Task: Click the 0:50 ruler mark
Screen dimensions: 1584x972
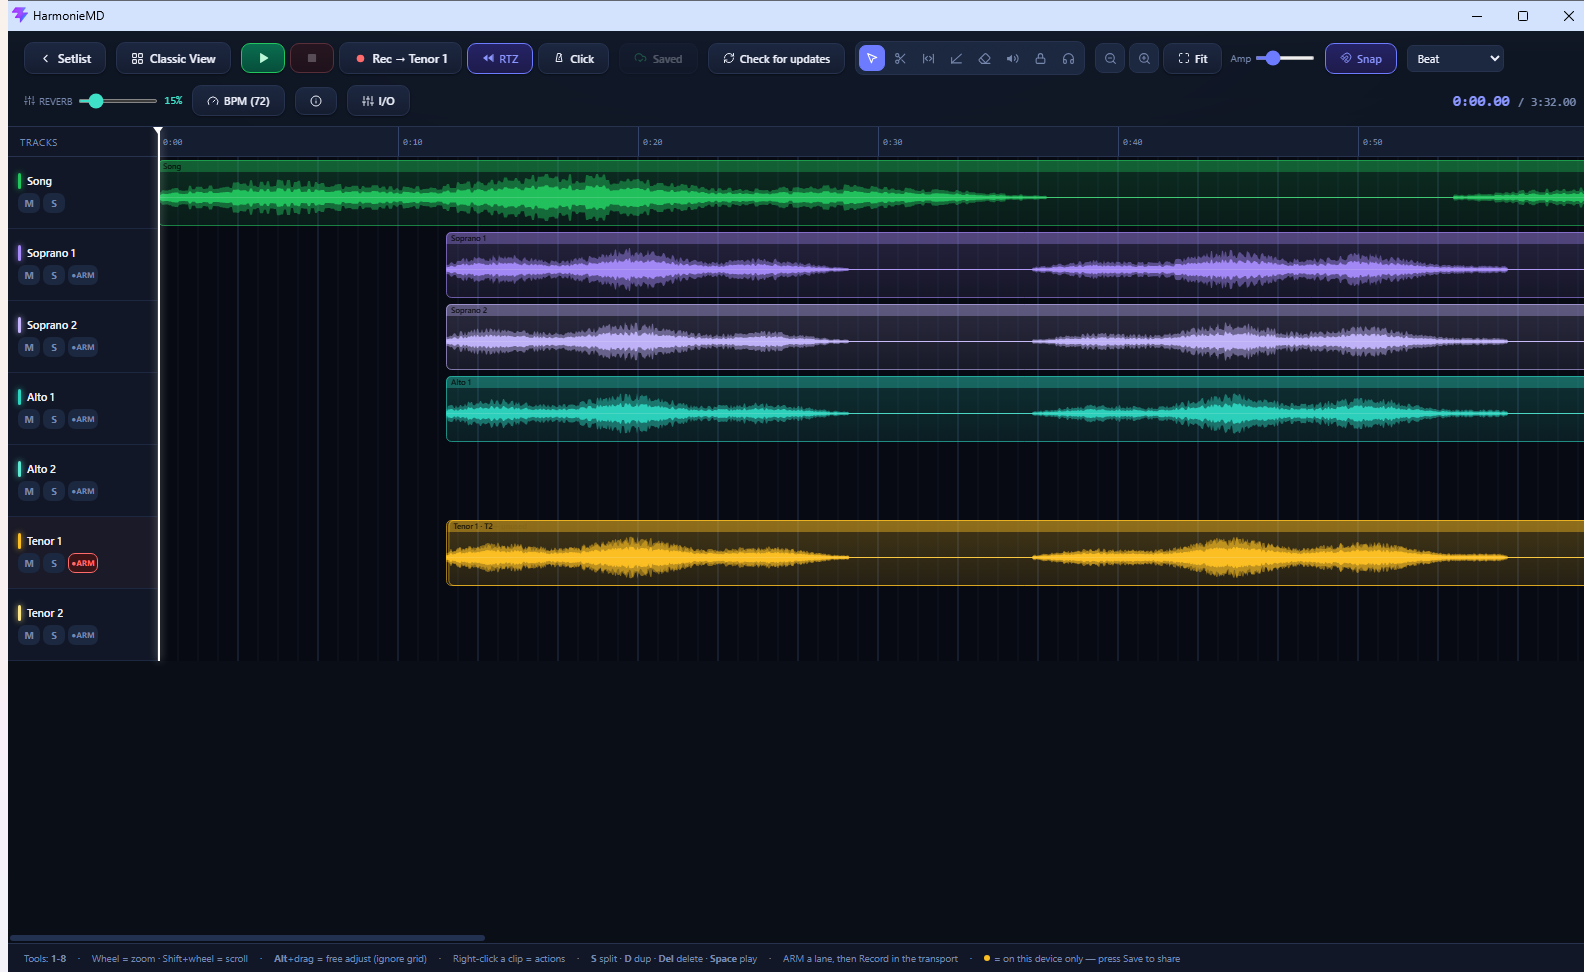Action: [1372, 142]
